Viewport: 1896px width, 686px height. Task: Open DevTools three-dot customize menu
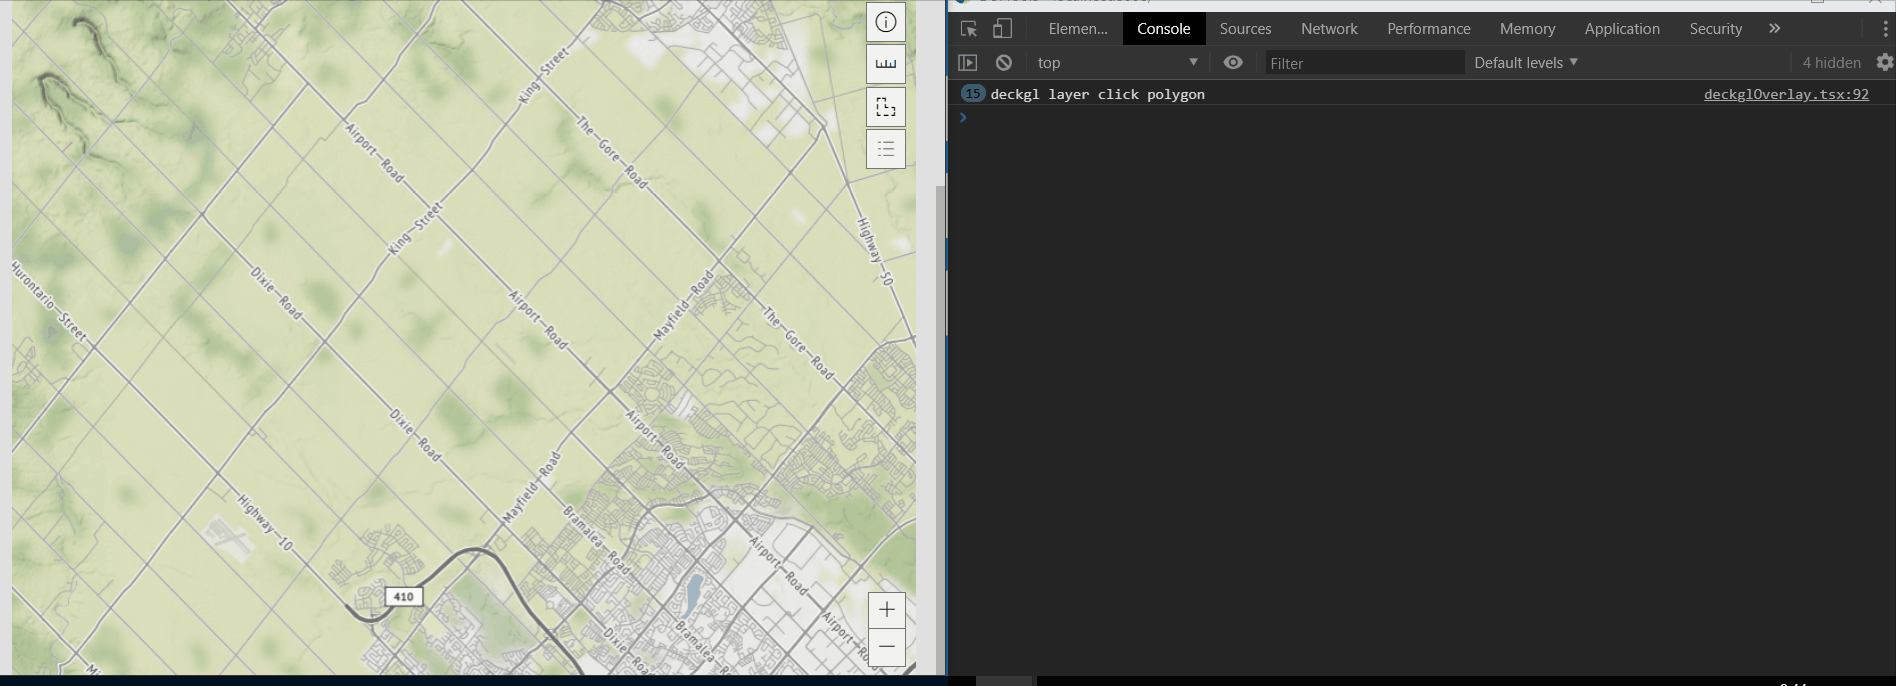coord(1885,29)
